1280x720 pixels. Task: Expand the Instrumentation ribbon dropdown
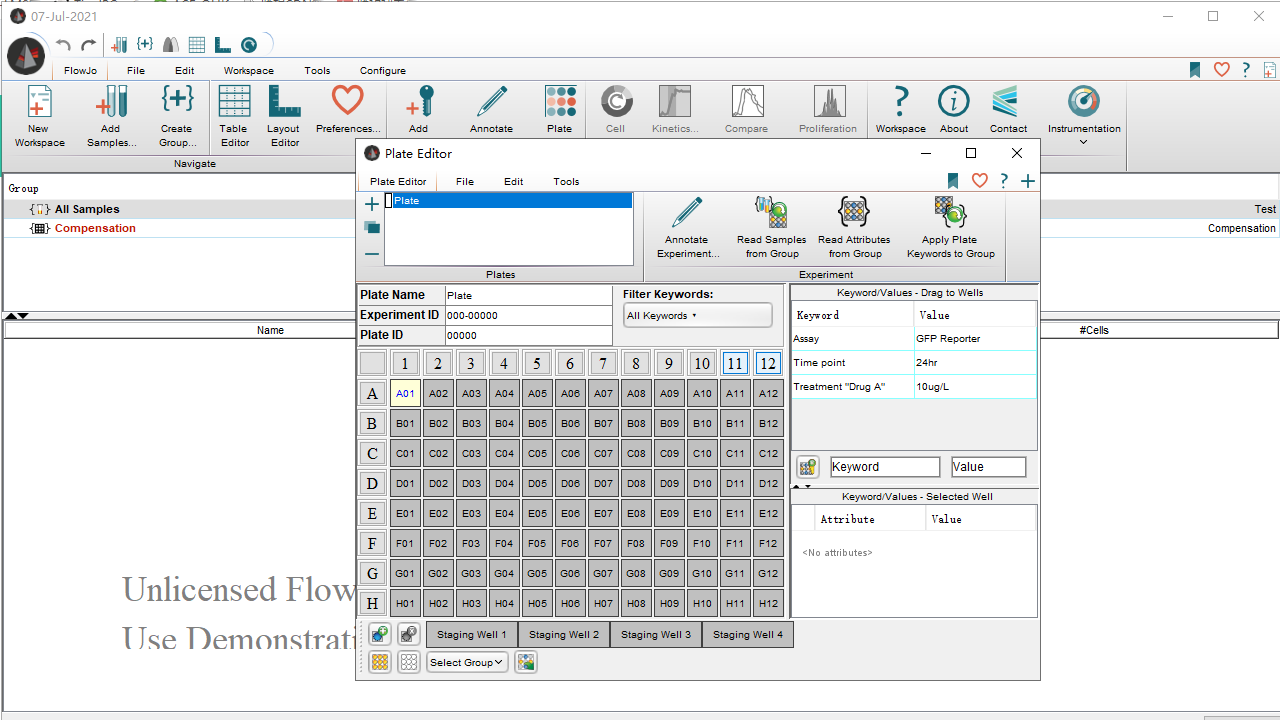coord(1084,142)
